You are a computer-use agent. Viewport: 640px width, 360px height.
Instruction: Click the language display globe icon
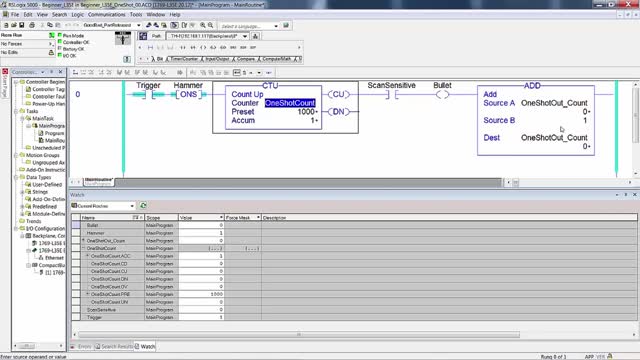[286, 25]
